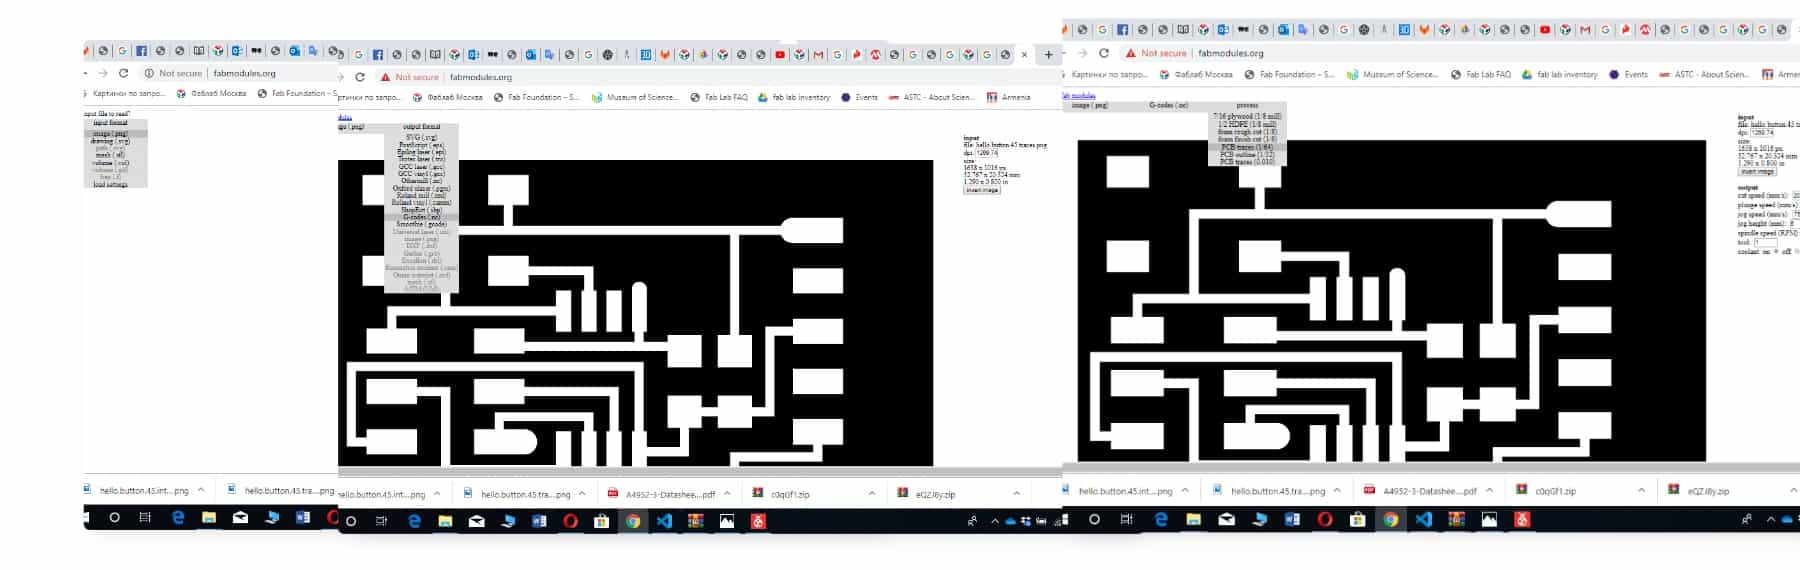This screenshot has height=570, width=1800.
Task: Expand eQZJ8y.zip download chevron in middle window
Action: tap(1016, 494)
